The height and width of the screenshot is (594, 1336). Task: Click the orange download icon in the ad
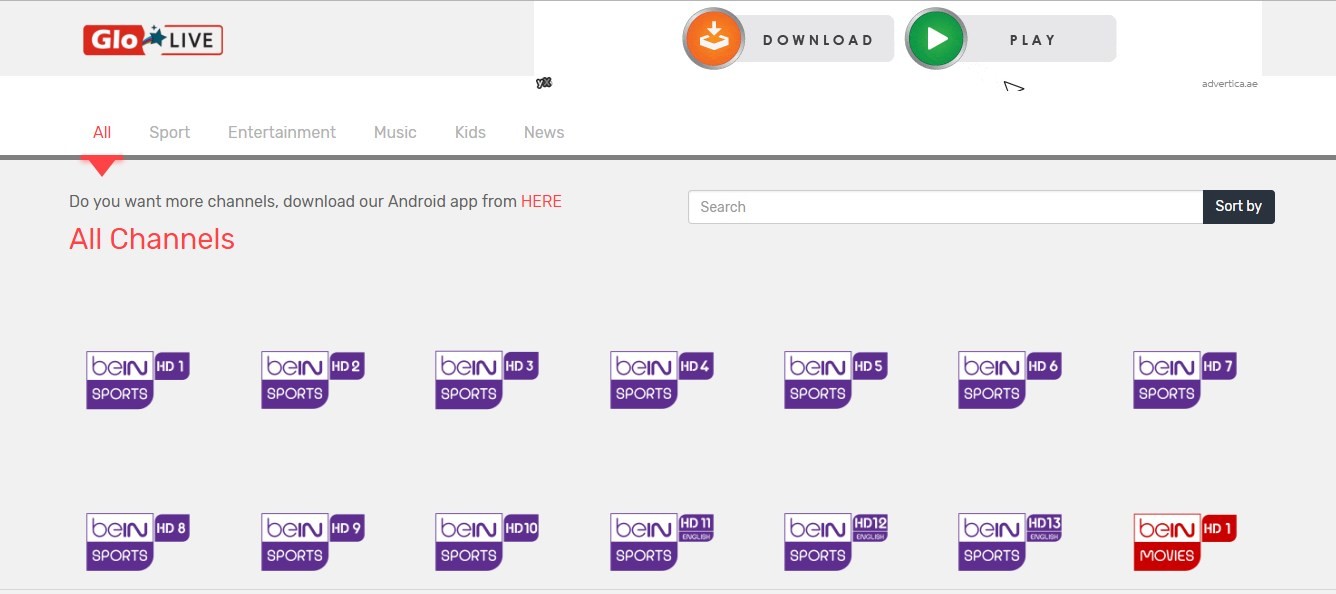713,39
